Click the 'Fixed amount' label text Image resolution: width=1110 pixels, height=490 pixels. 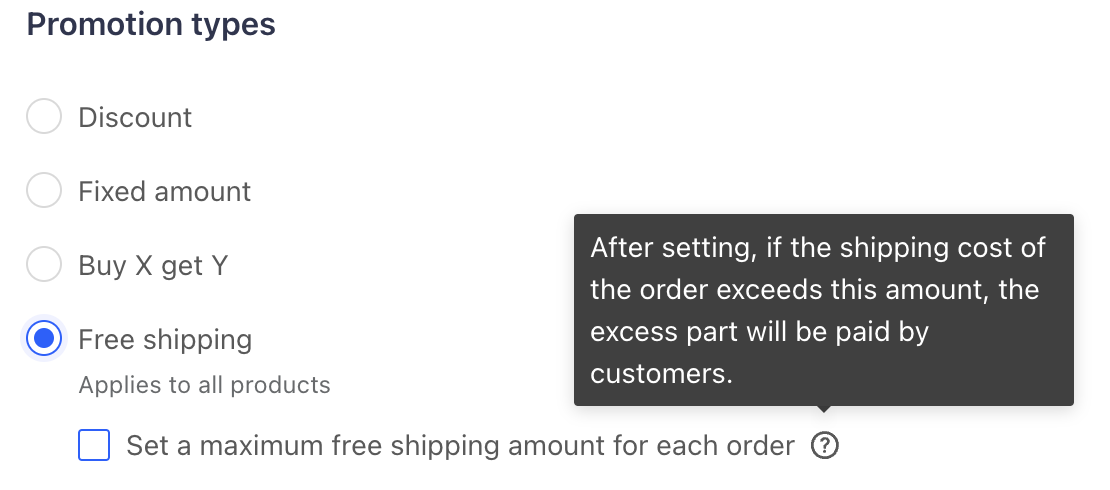(165, 191)
